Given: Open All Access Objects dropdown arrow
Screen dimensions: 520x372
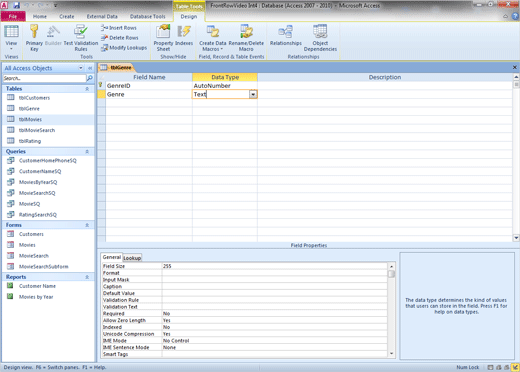Looking at the screenshot, I should 81,68.
